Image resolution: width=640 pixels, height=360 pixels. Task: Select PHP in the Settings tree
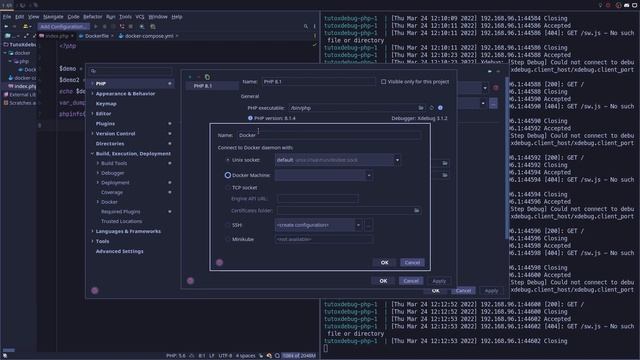tap(131, 83)
